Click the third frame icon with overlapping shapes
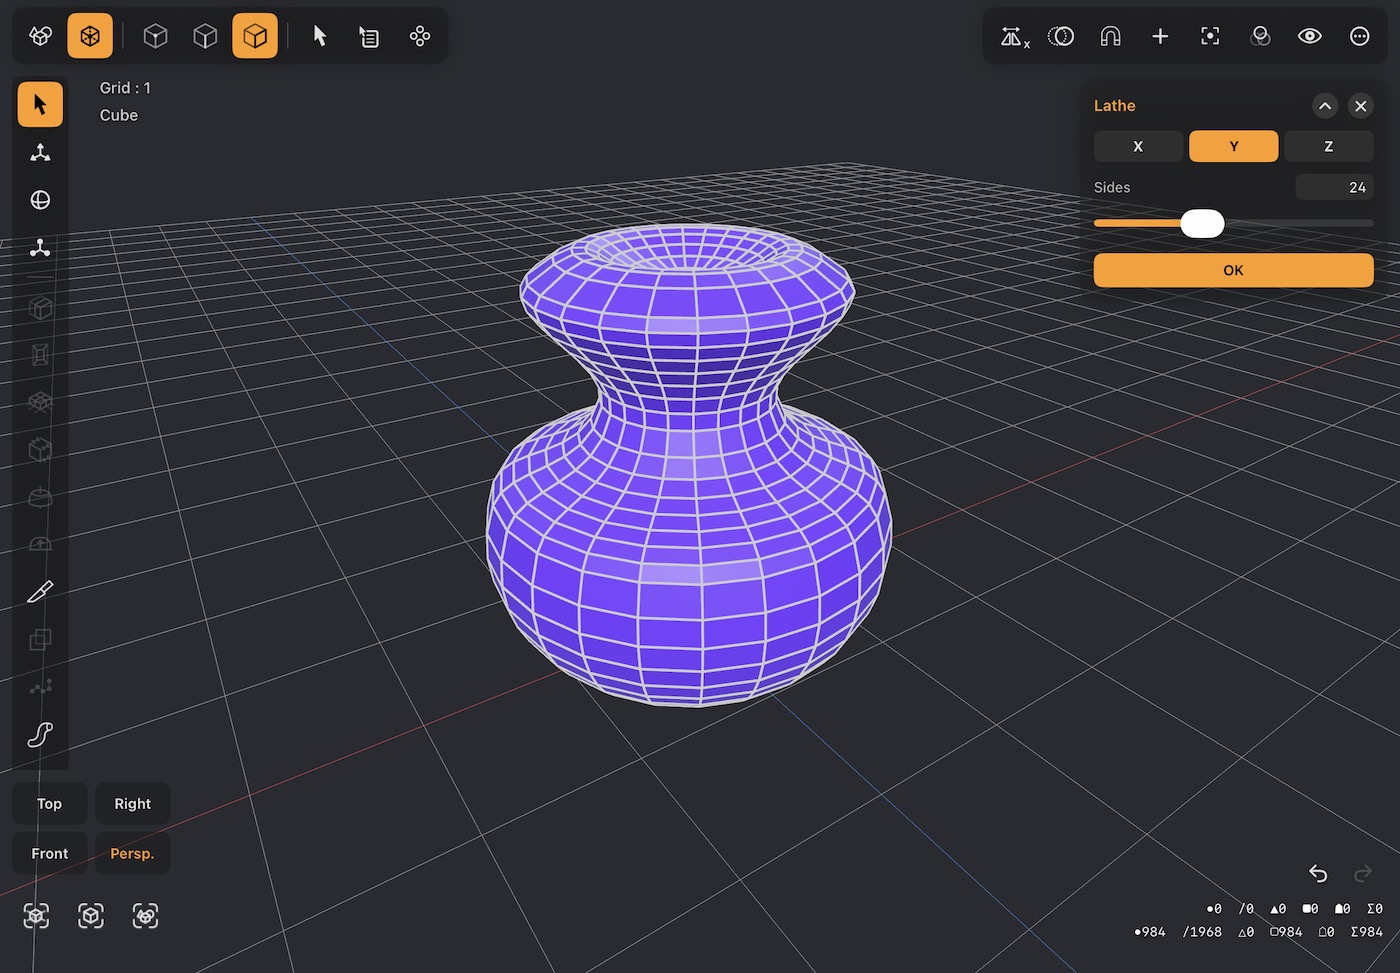 [x=146, y=915]
